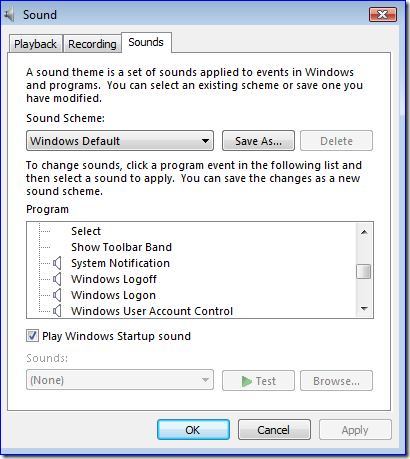Confirm with the OK button
410x459 pixels.
[193, 430]
